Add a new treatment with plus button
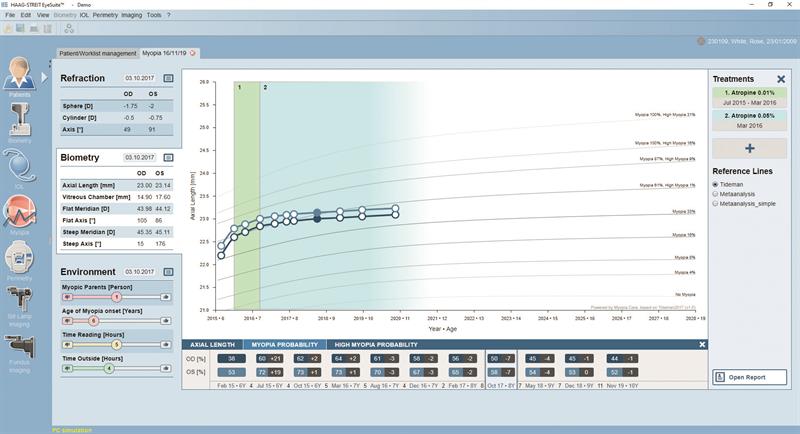Screen dimensions: 800x434 pos(749,148)
